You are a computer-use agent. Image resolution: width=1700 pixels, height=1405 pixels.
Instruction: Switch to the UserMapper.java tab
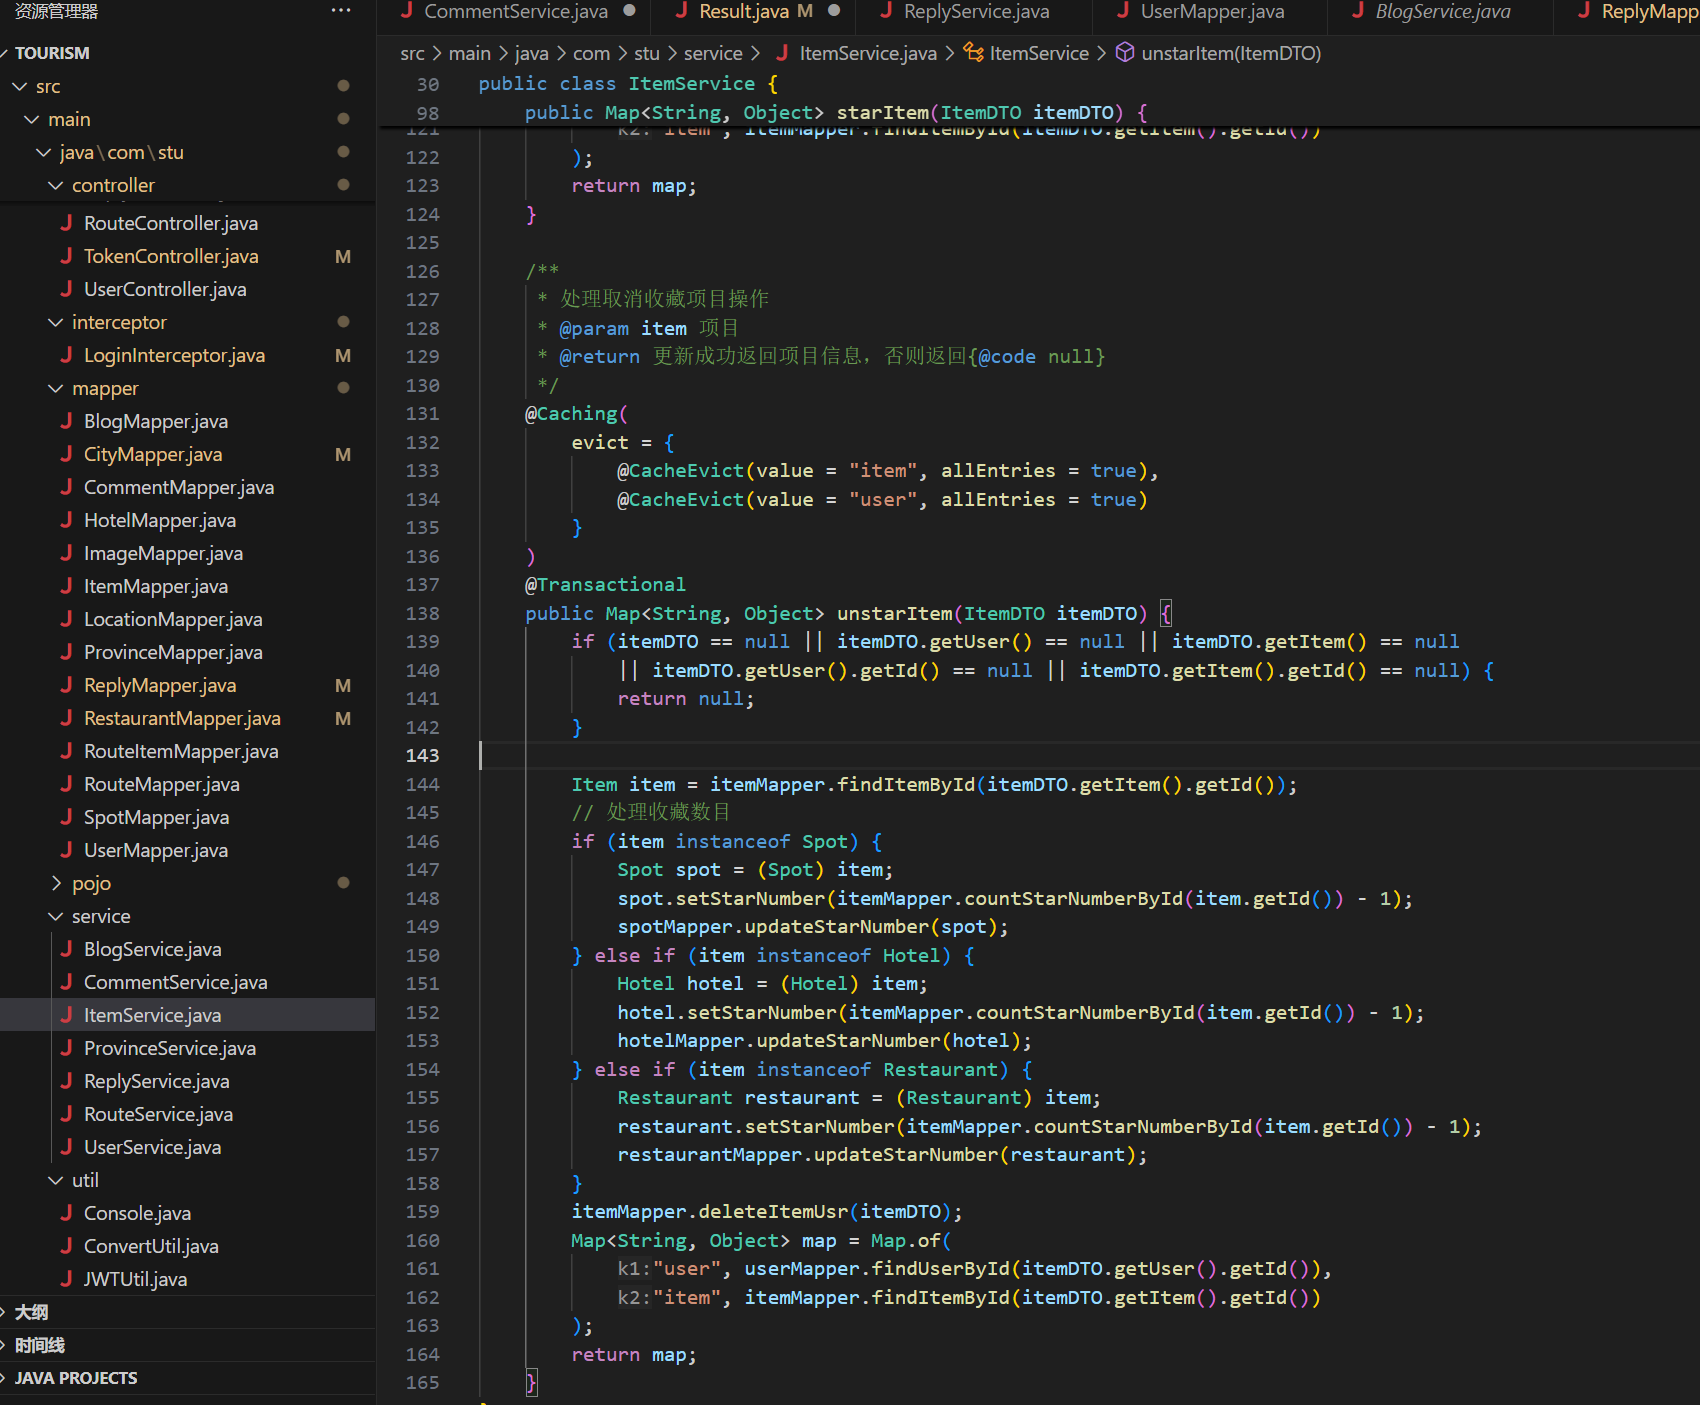[1212, 12]
